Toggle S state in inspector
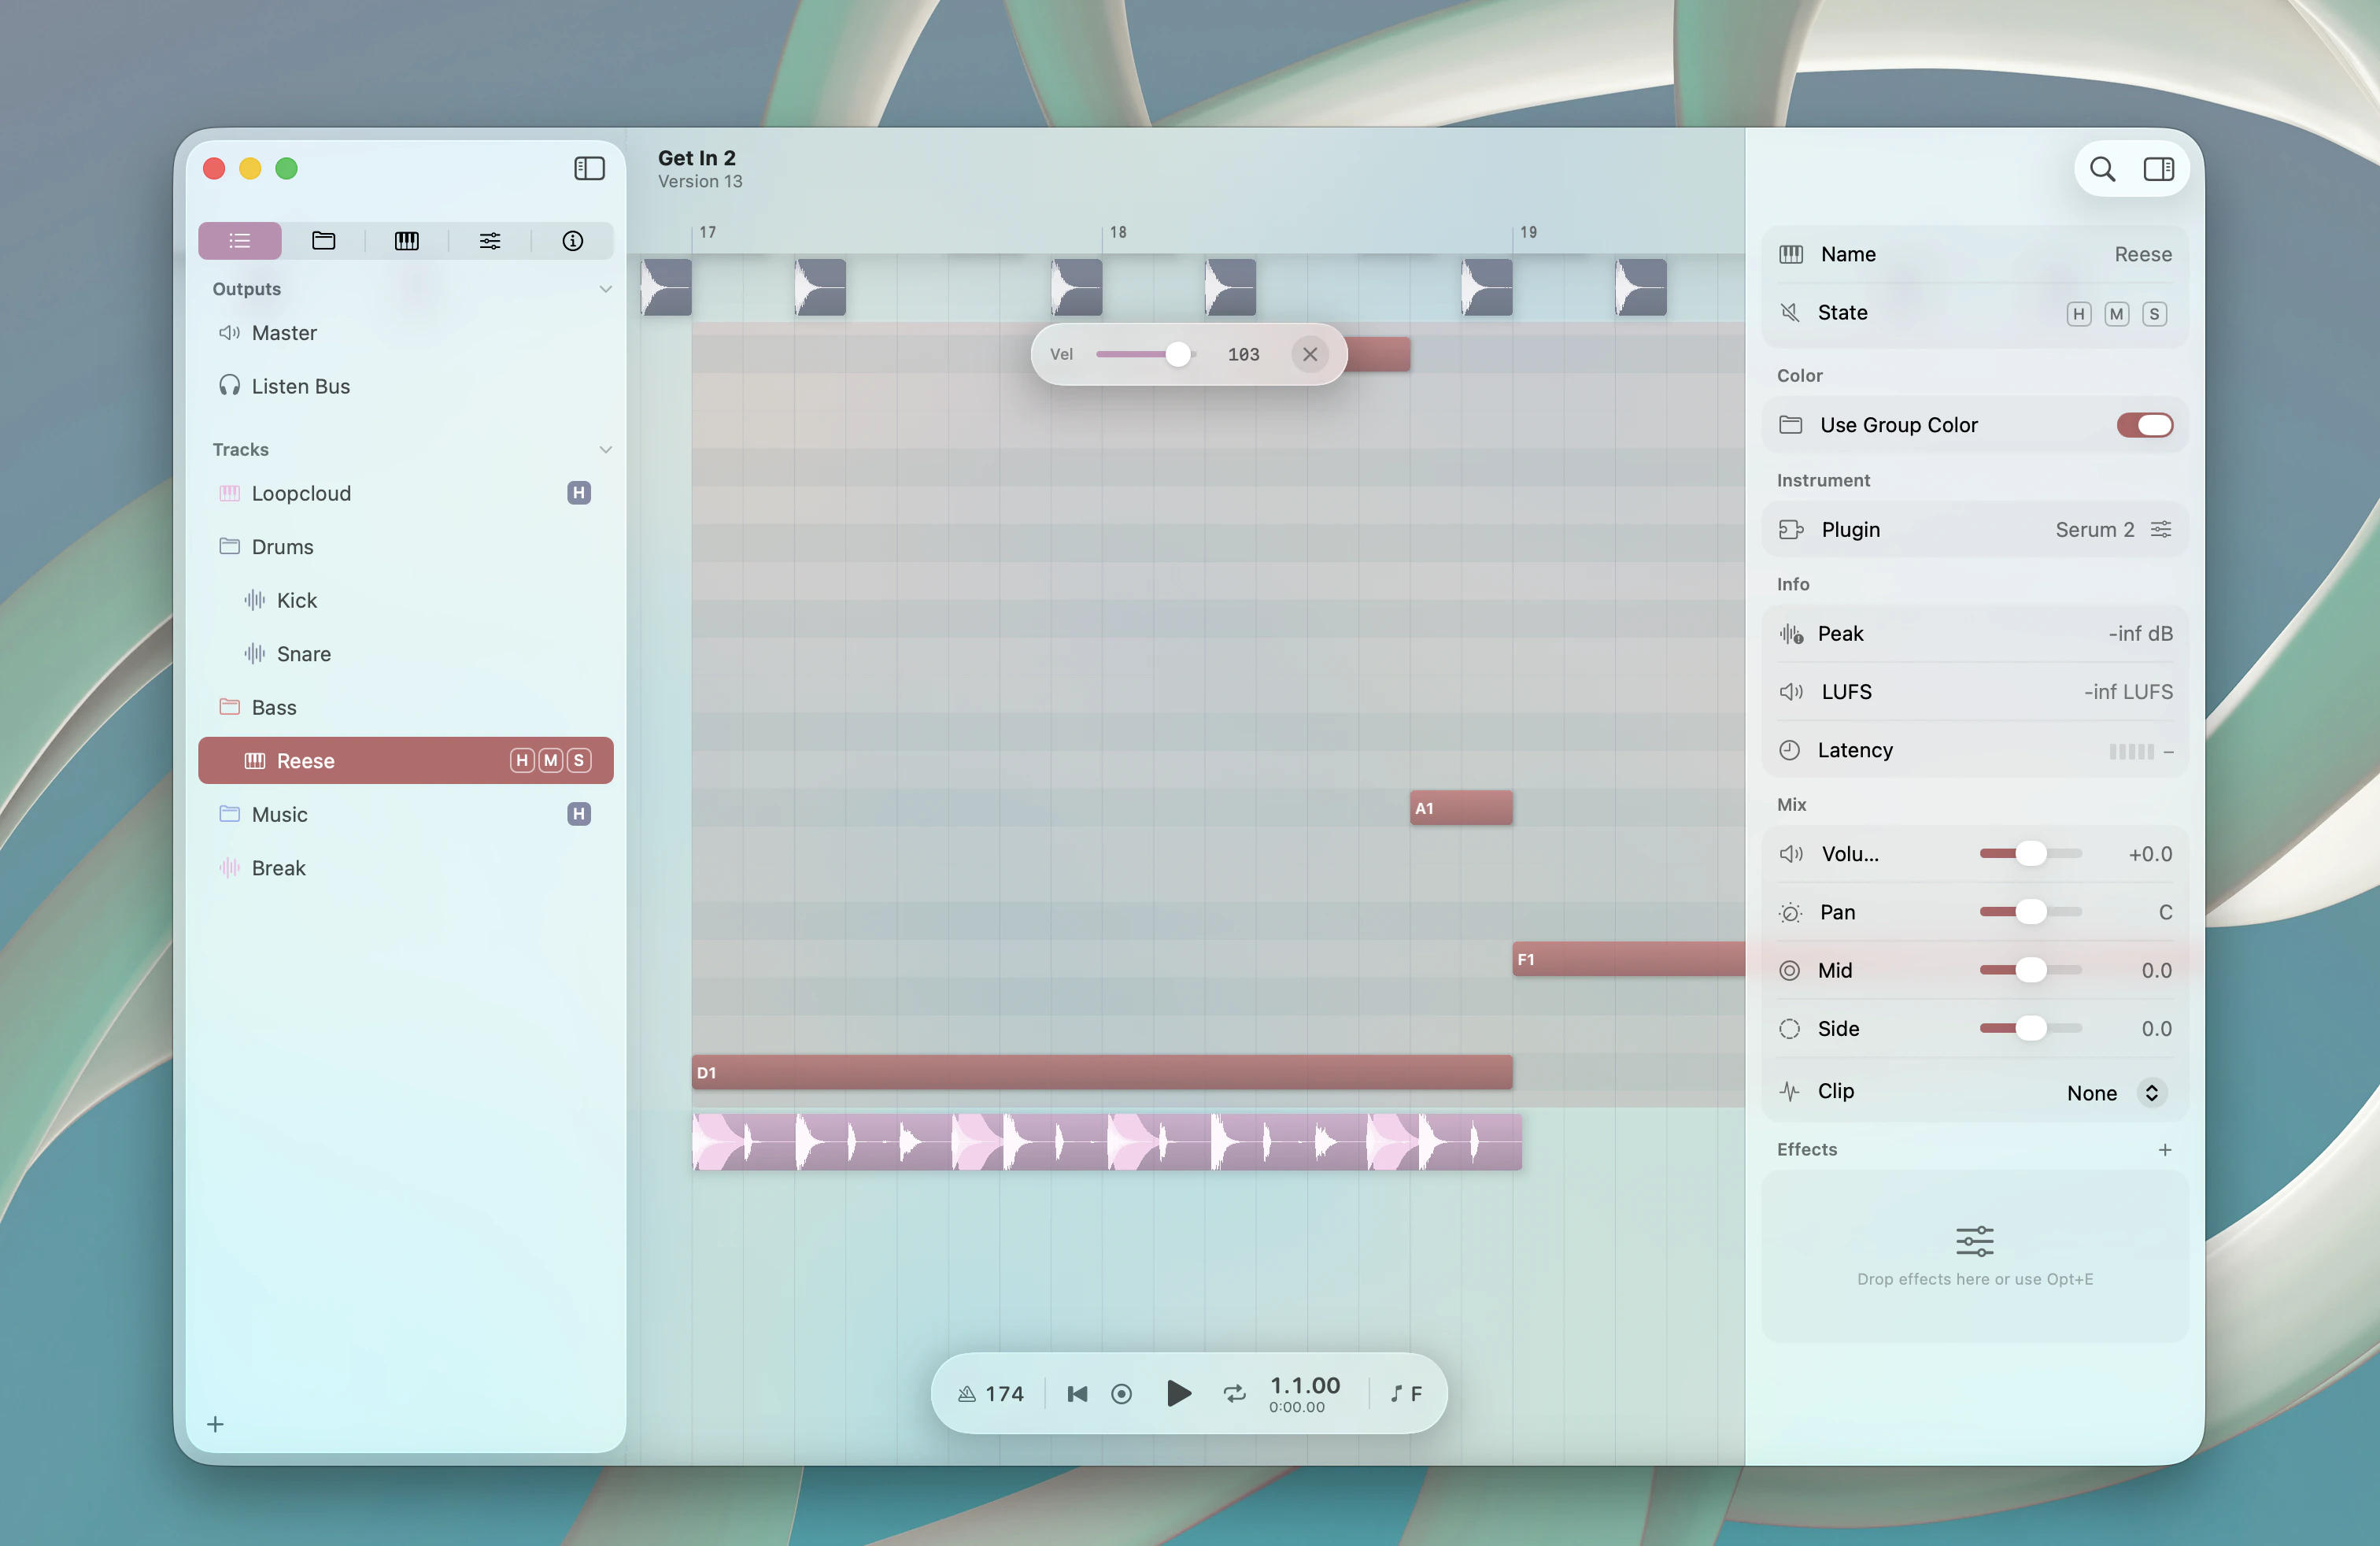Screen dimensions: 2380x1546 tap(2154, 314)
